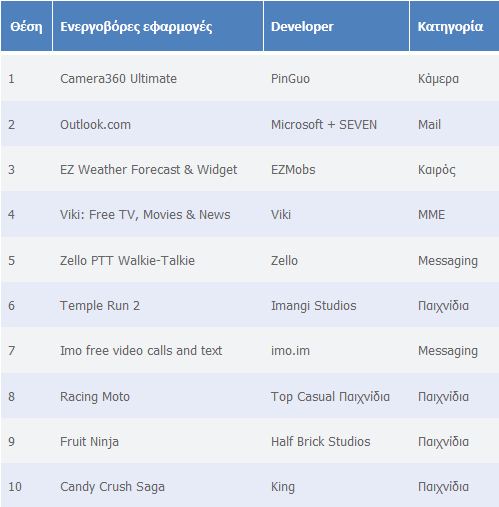Select the Καιρός category cell
This screenshot has width=499, height=507.
pos(437,170)
